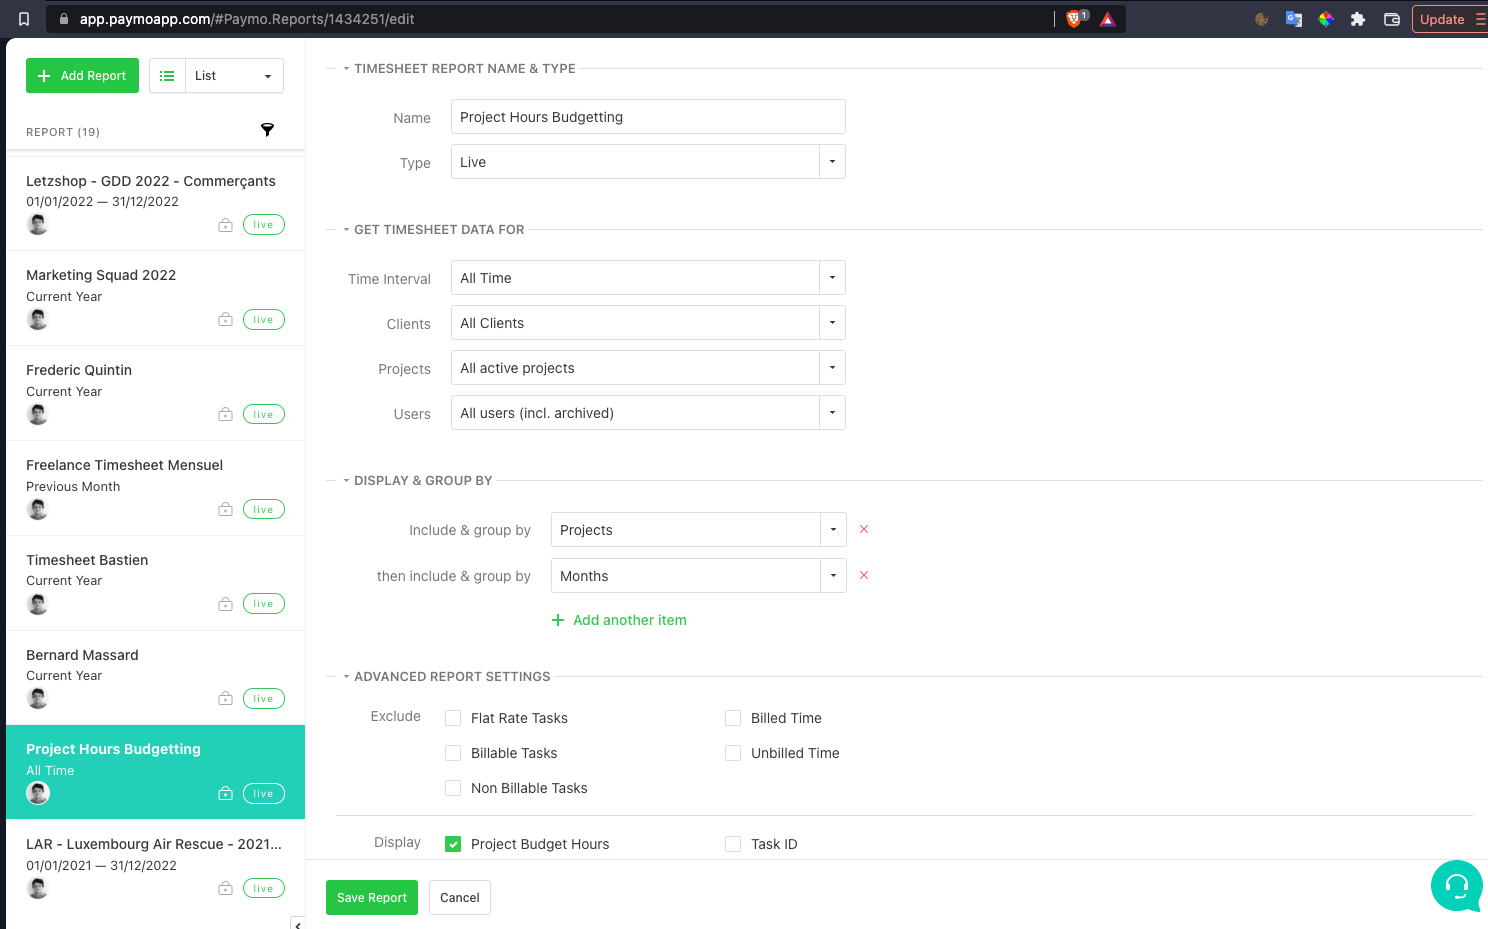Remove the Projects group-by row
This screenshot has width=1488, height=929.
(864, 529)
